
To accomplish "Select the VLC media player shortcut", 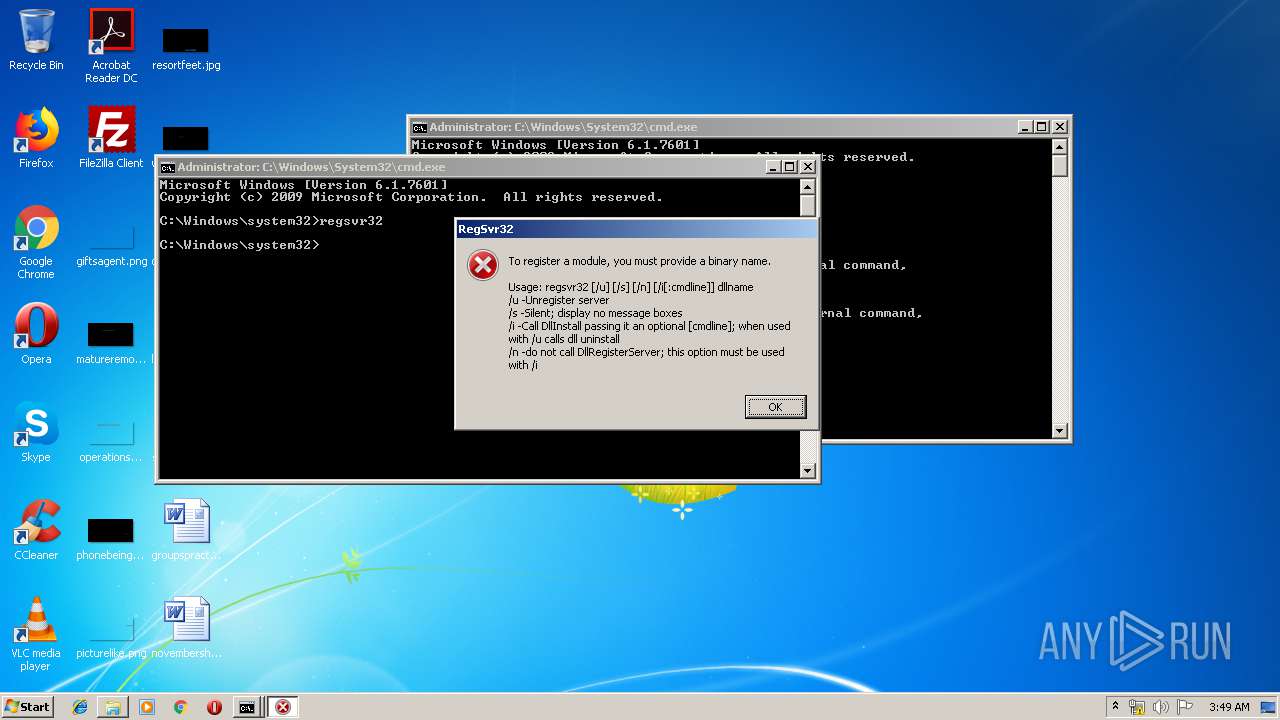I will 36,634.
